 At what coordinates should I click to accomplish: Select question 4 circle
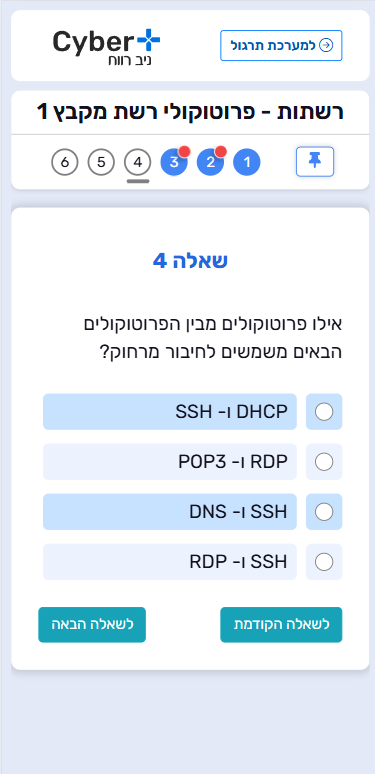coord(138,162)
